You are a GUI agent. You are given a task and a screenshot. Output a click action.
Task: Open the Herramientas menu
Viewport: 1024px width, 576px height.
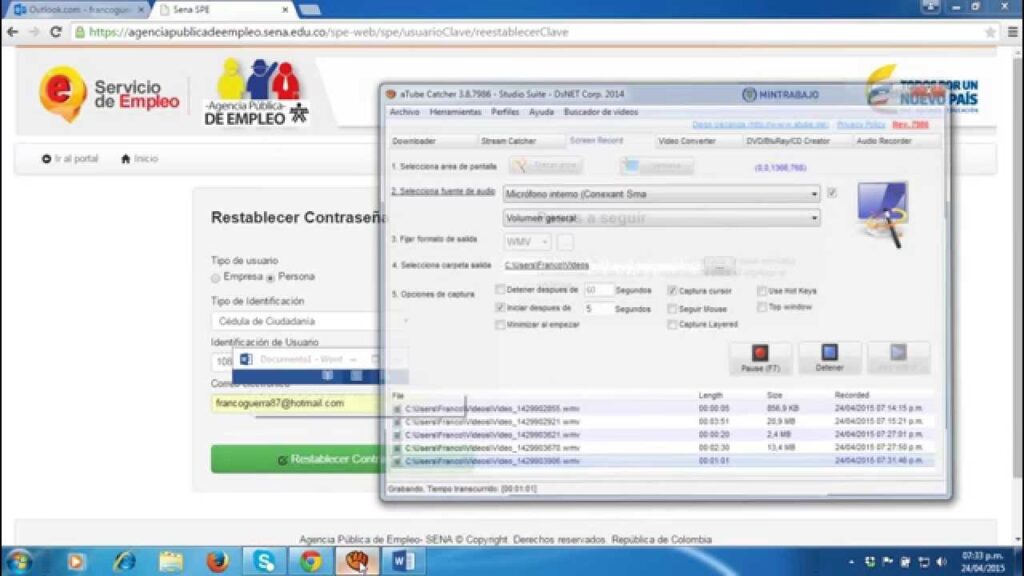(455, 112)
